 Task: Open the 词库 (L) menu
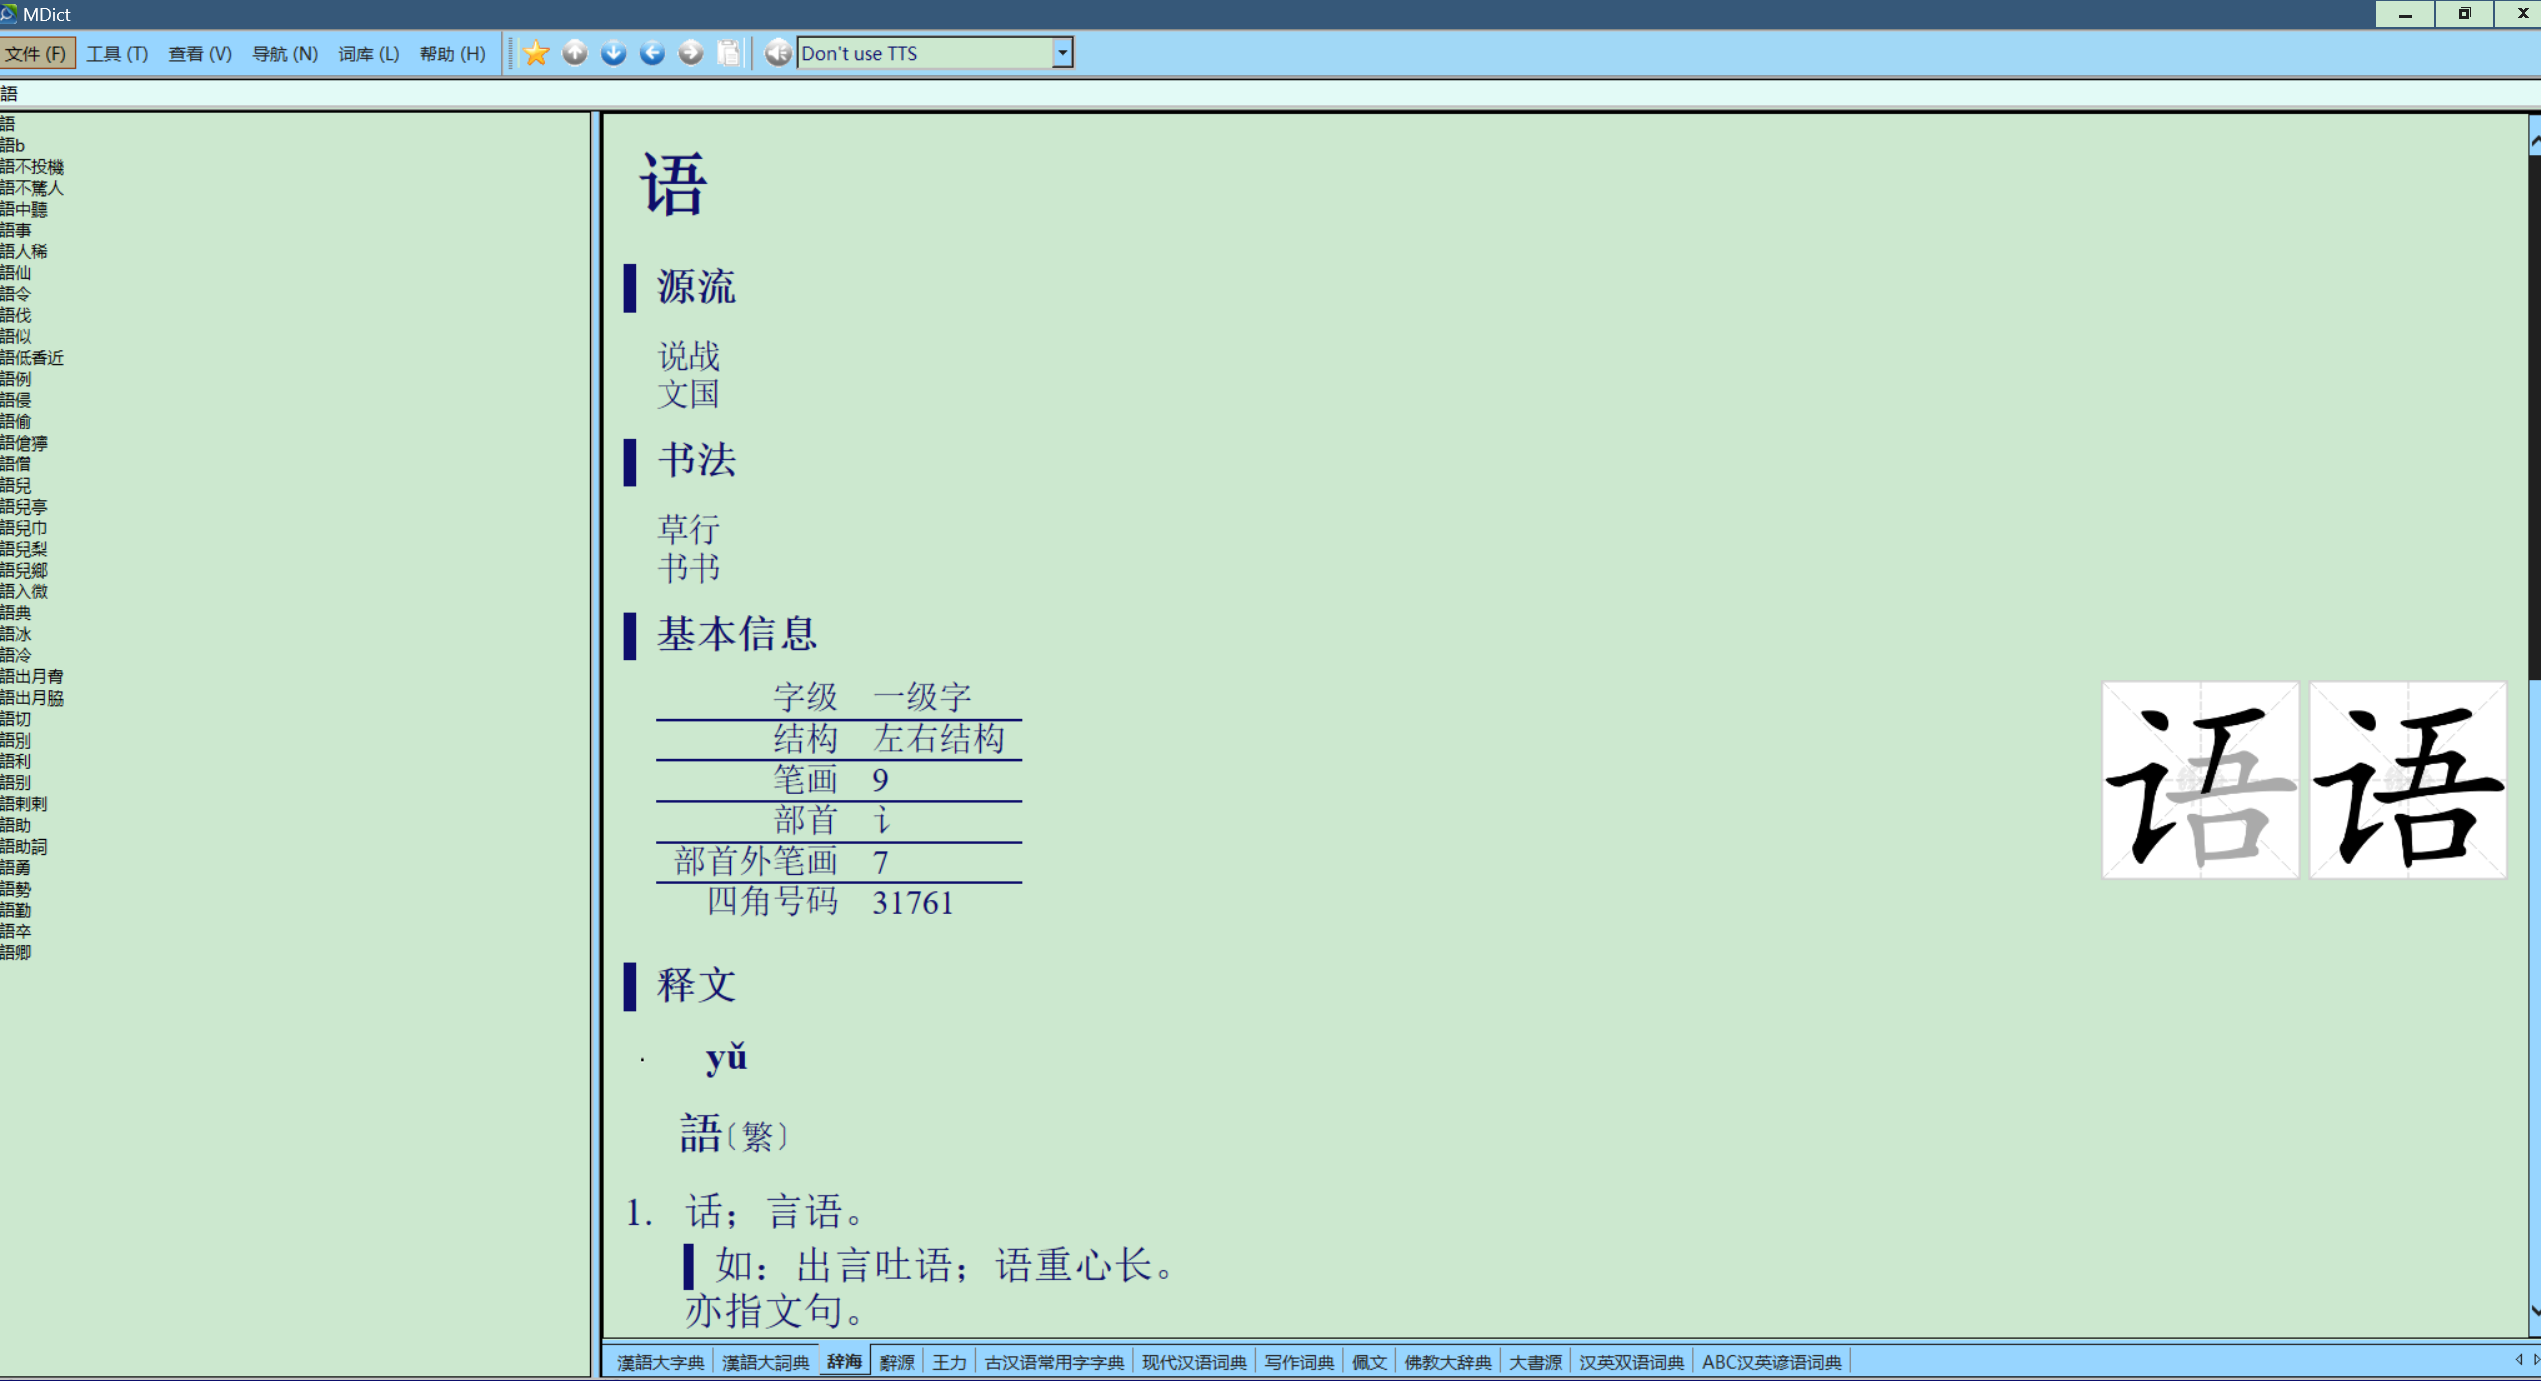(368, 54)
